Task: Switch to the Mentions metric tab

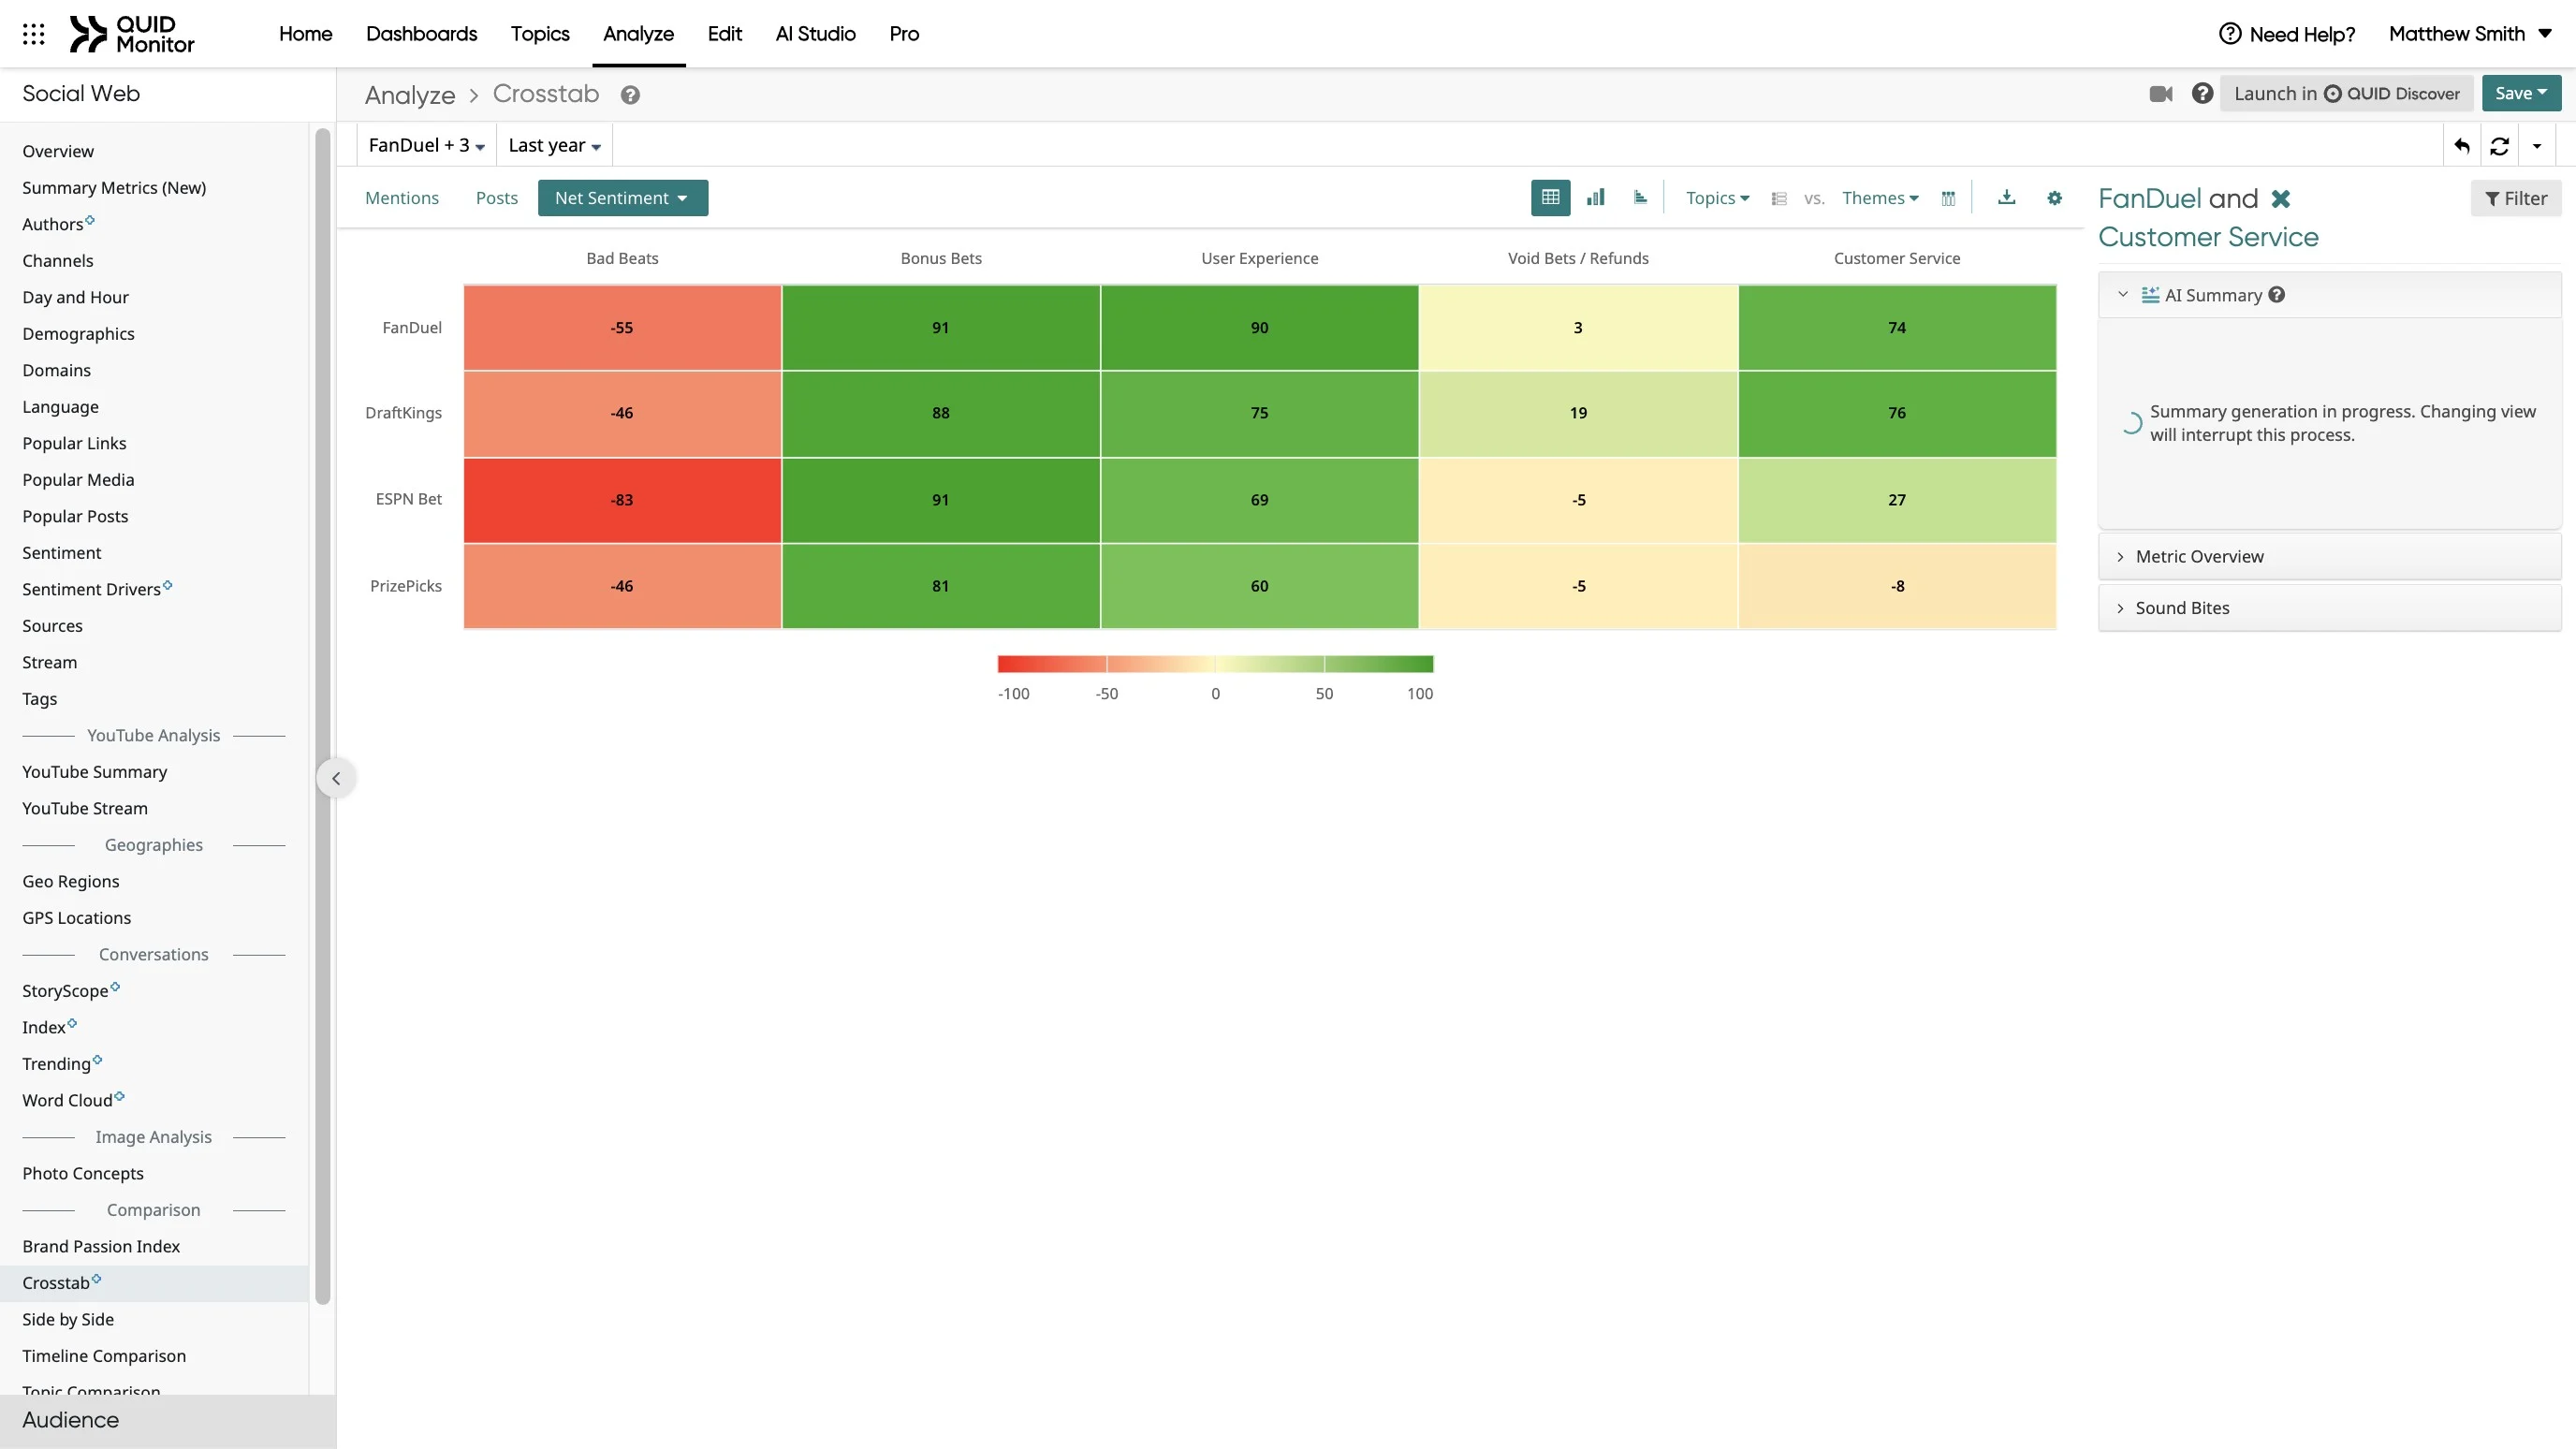Action: (402, 198)
